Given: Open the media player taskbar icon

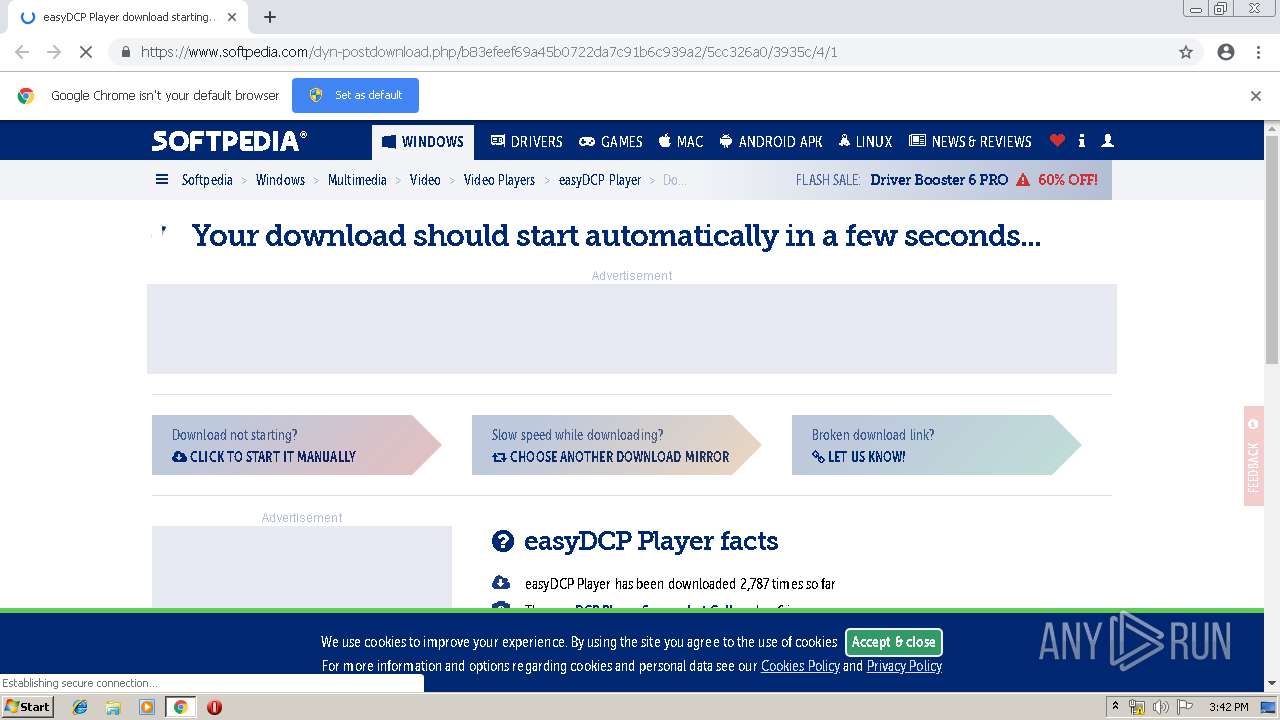Looking at the screenshot, I should click(147, 707).
